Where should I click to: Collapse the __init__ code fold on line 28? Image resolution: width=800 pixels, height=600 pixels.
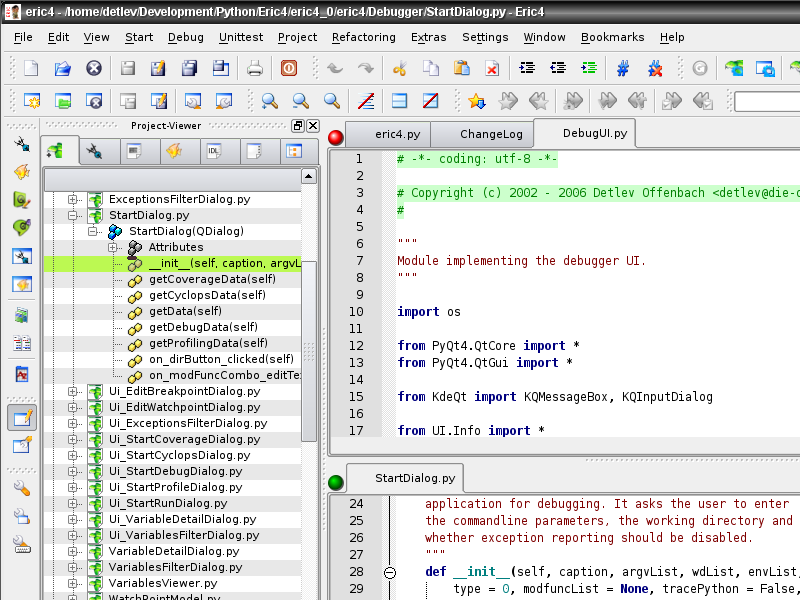pyautogui.click(x=389, y=571)
